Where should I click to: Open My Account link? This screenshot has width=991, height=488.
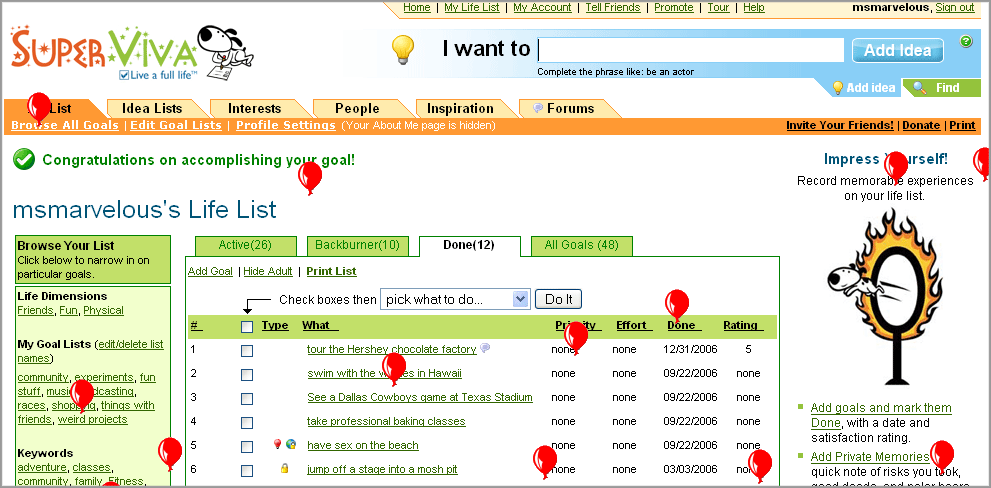click(542, 8)
